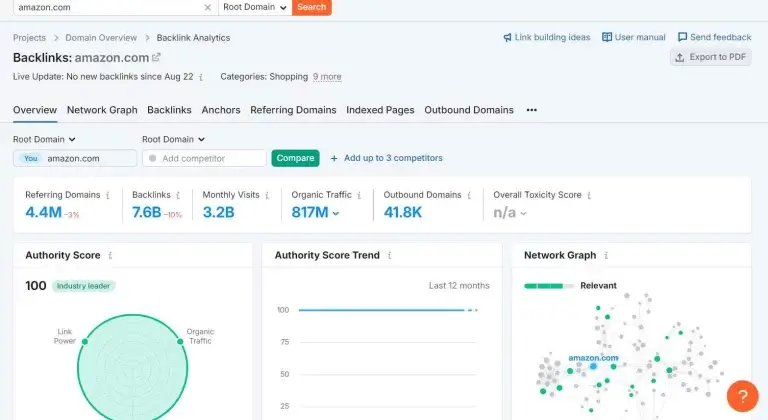Screen dimensions: 768x420
Task: Expand Root Domain dropdown above amazon.com field
Action: coord(44,140)
